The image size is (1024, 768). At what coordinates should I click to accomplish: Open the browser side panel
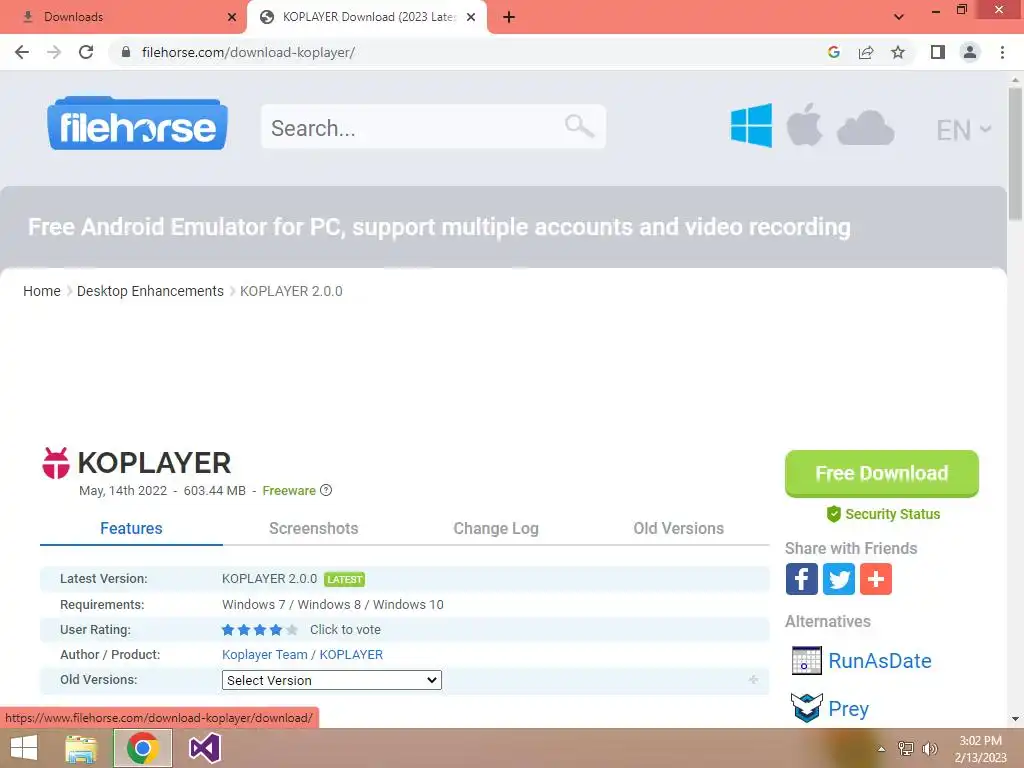tap(938, 52)
